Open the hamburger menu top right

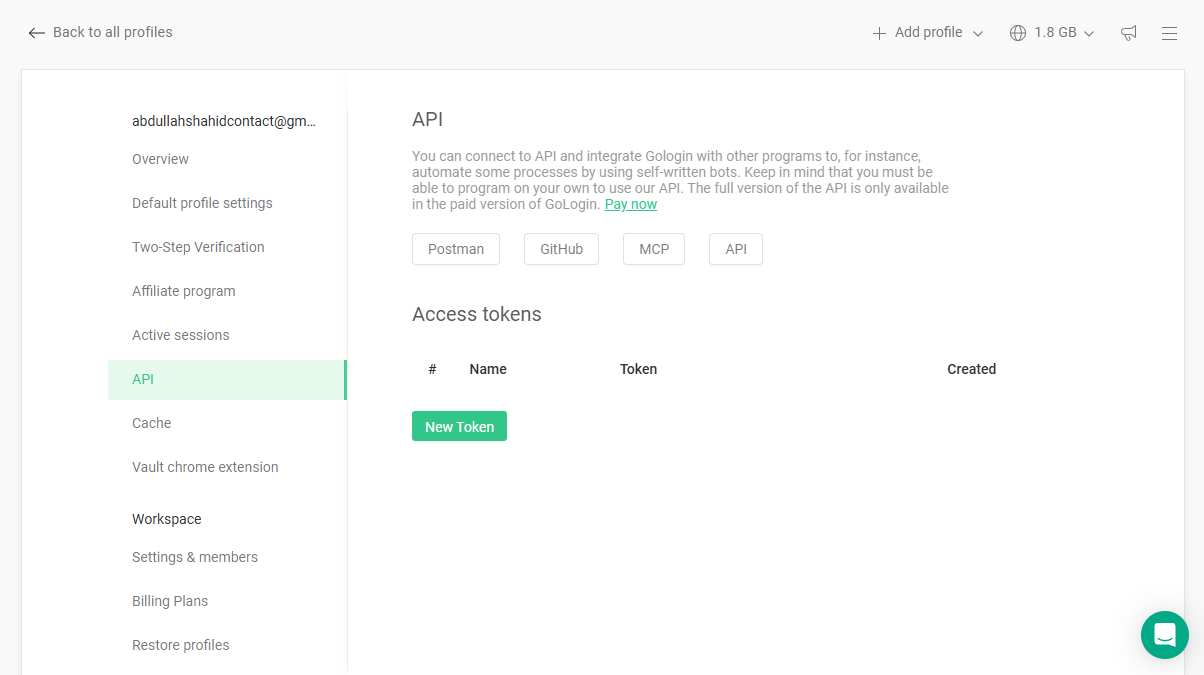click(1169, 32)
